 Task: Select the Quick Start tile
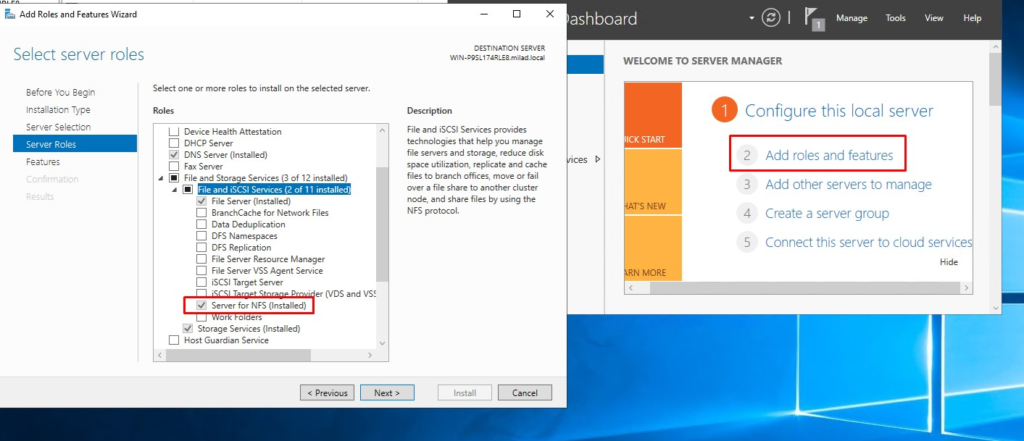tap(653, 115)
